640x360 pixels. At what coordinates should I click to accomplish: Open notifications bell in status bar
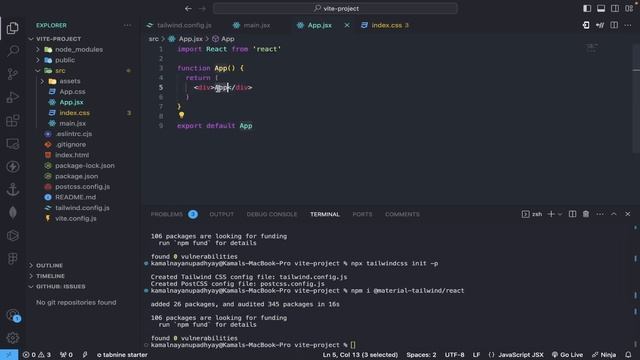tap(628, 355)
